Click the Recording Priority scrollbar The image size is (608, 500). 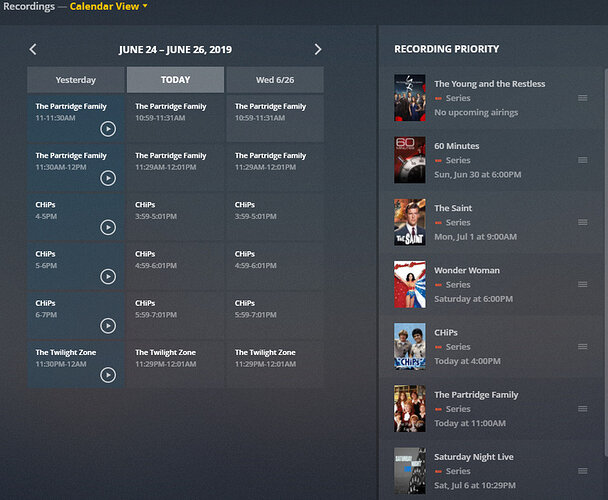(606, 264)
